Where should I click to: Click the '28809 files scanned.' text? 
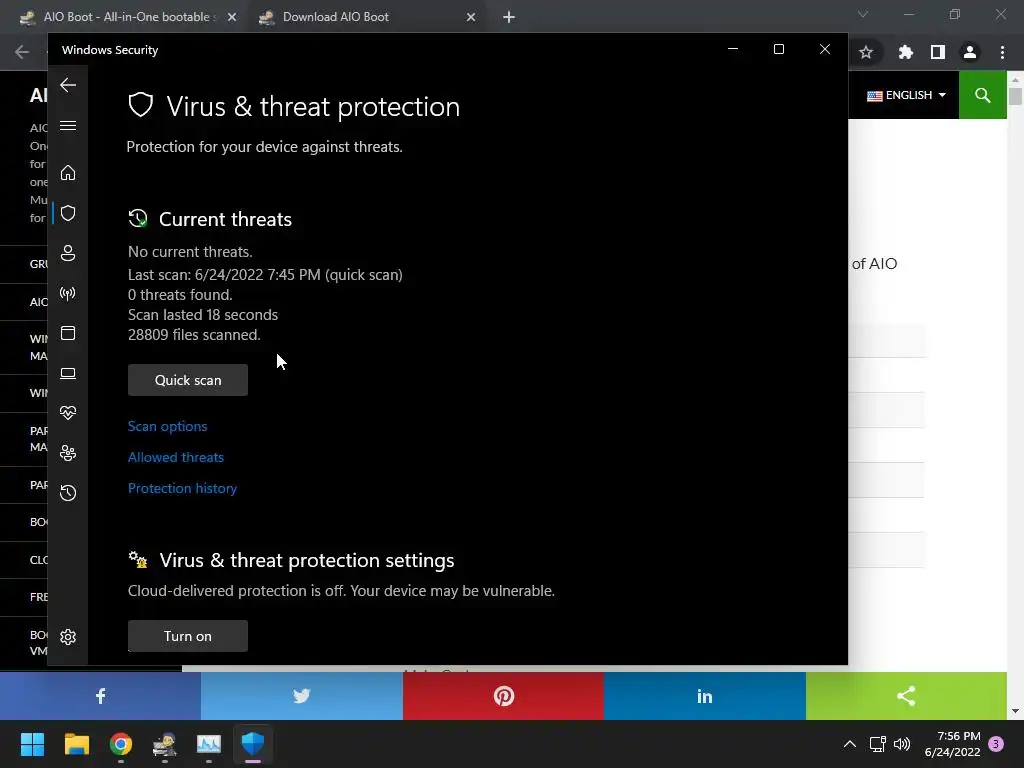coord(194,334)
